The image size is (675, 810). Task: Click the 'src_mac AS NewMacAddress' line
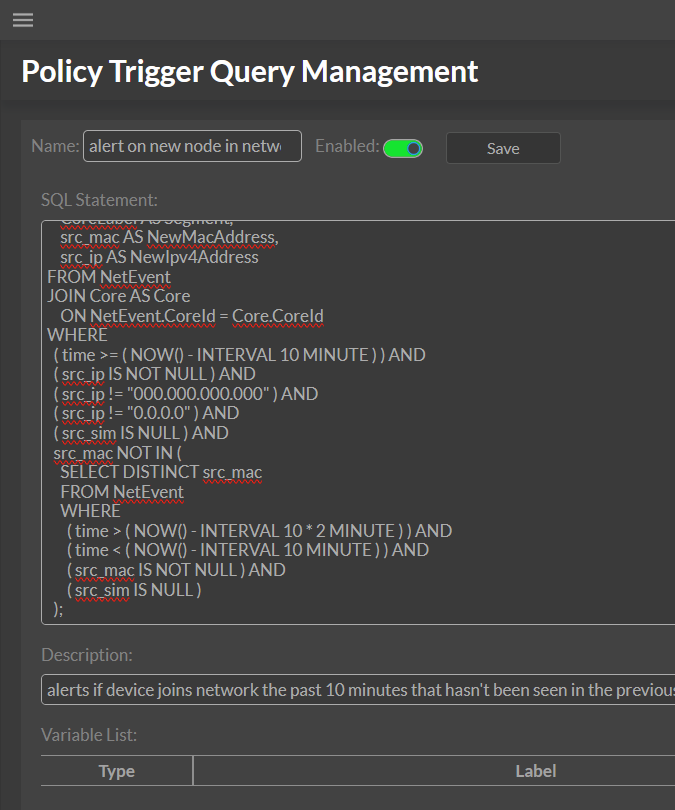point(168,237)
